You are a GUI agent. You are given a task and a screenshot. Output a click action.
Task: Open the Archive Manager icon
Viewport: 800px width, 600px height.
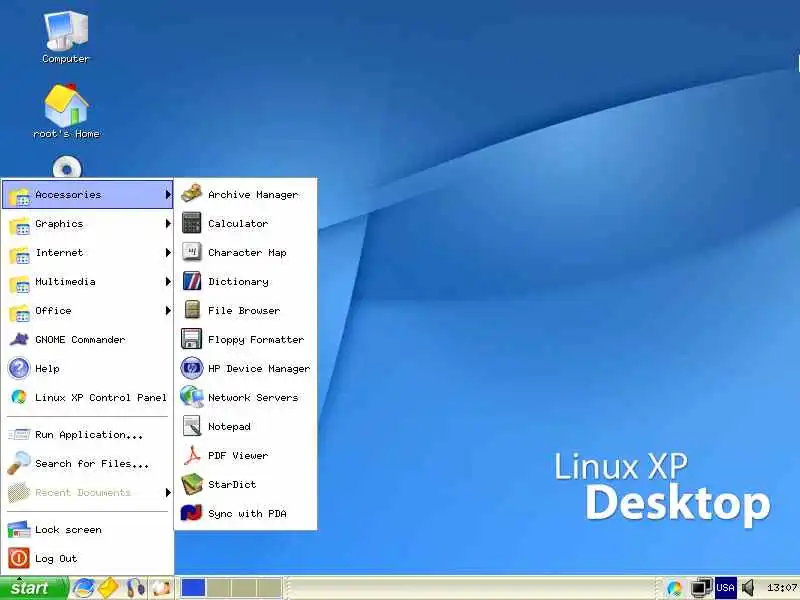click(x=192, y=194)
